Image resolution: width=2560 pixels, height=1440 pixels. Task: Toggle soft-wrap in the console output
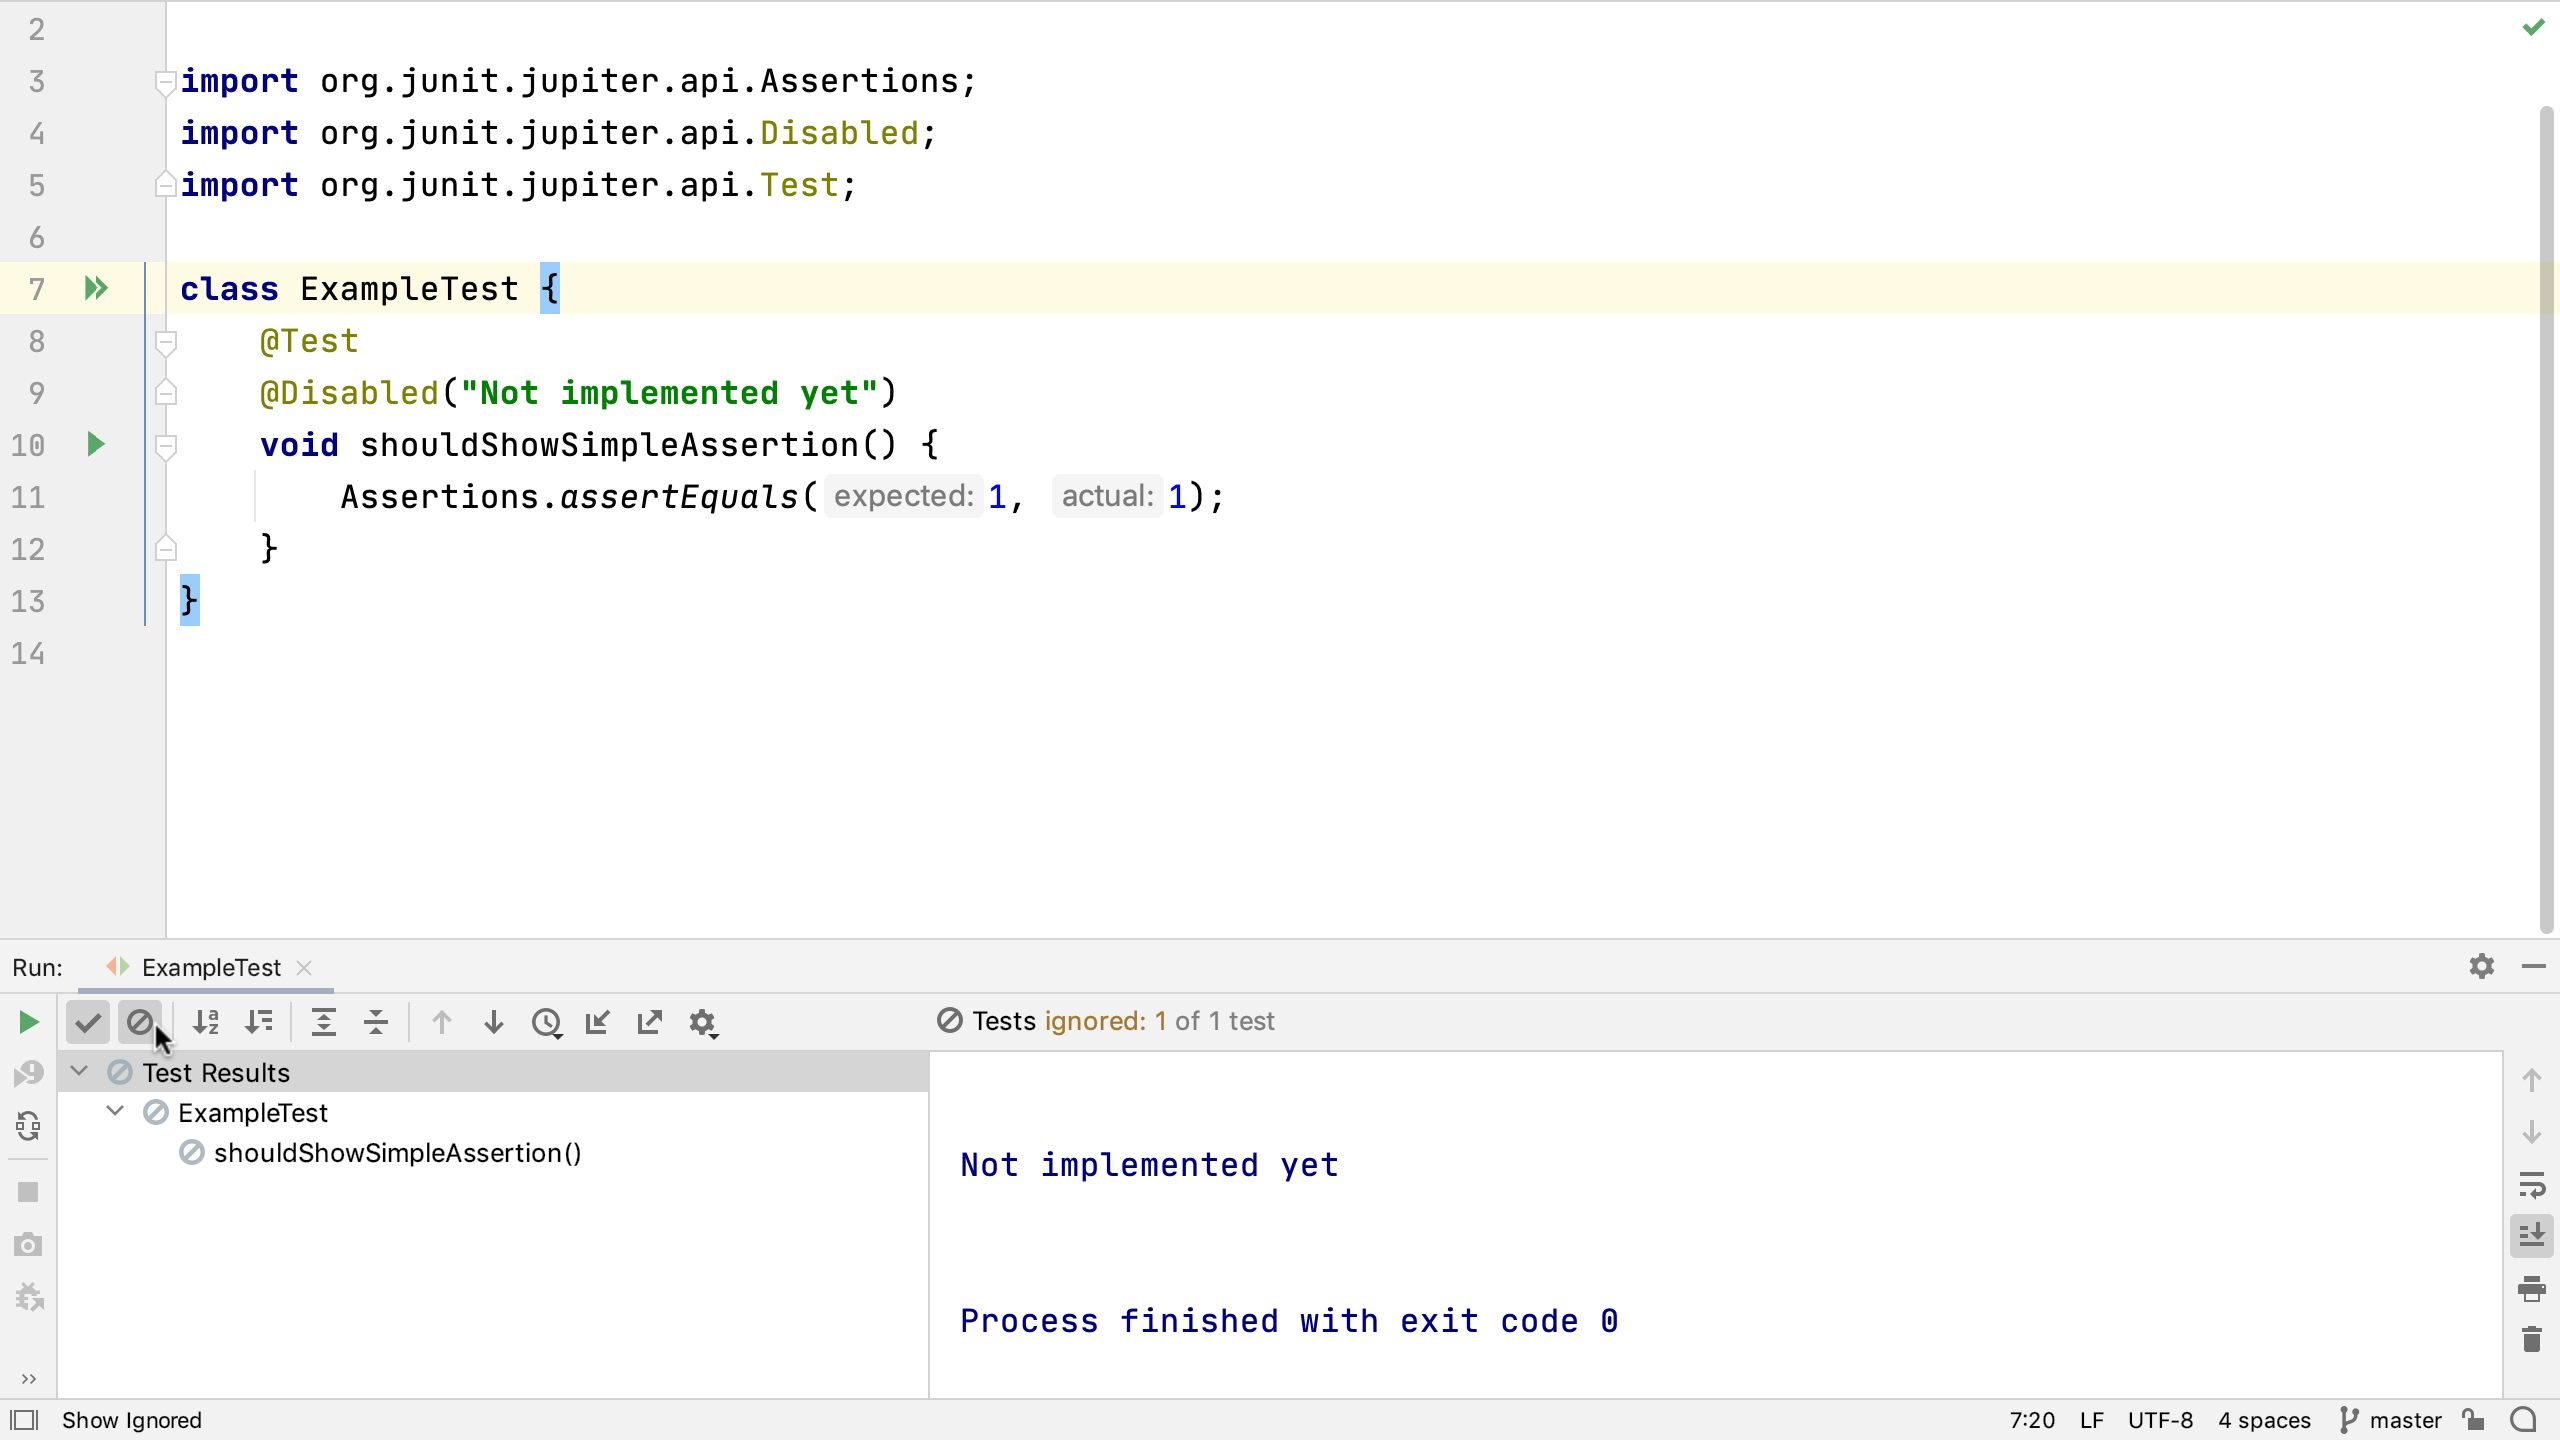pyautogui.click(x=2532, y=1185)
